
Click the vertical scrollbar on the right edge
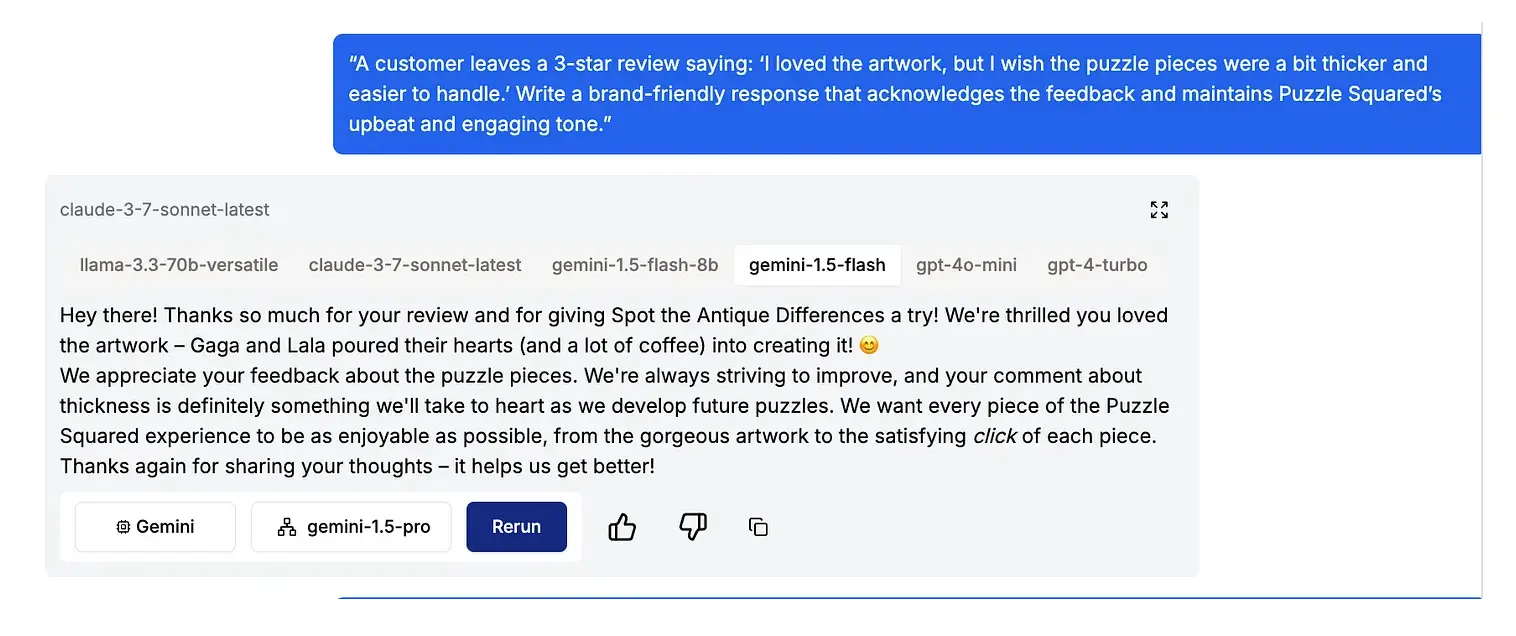pyautogui.click(x=1482, y=300)
